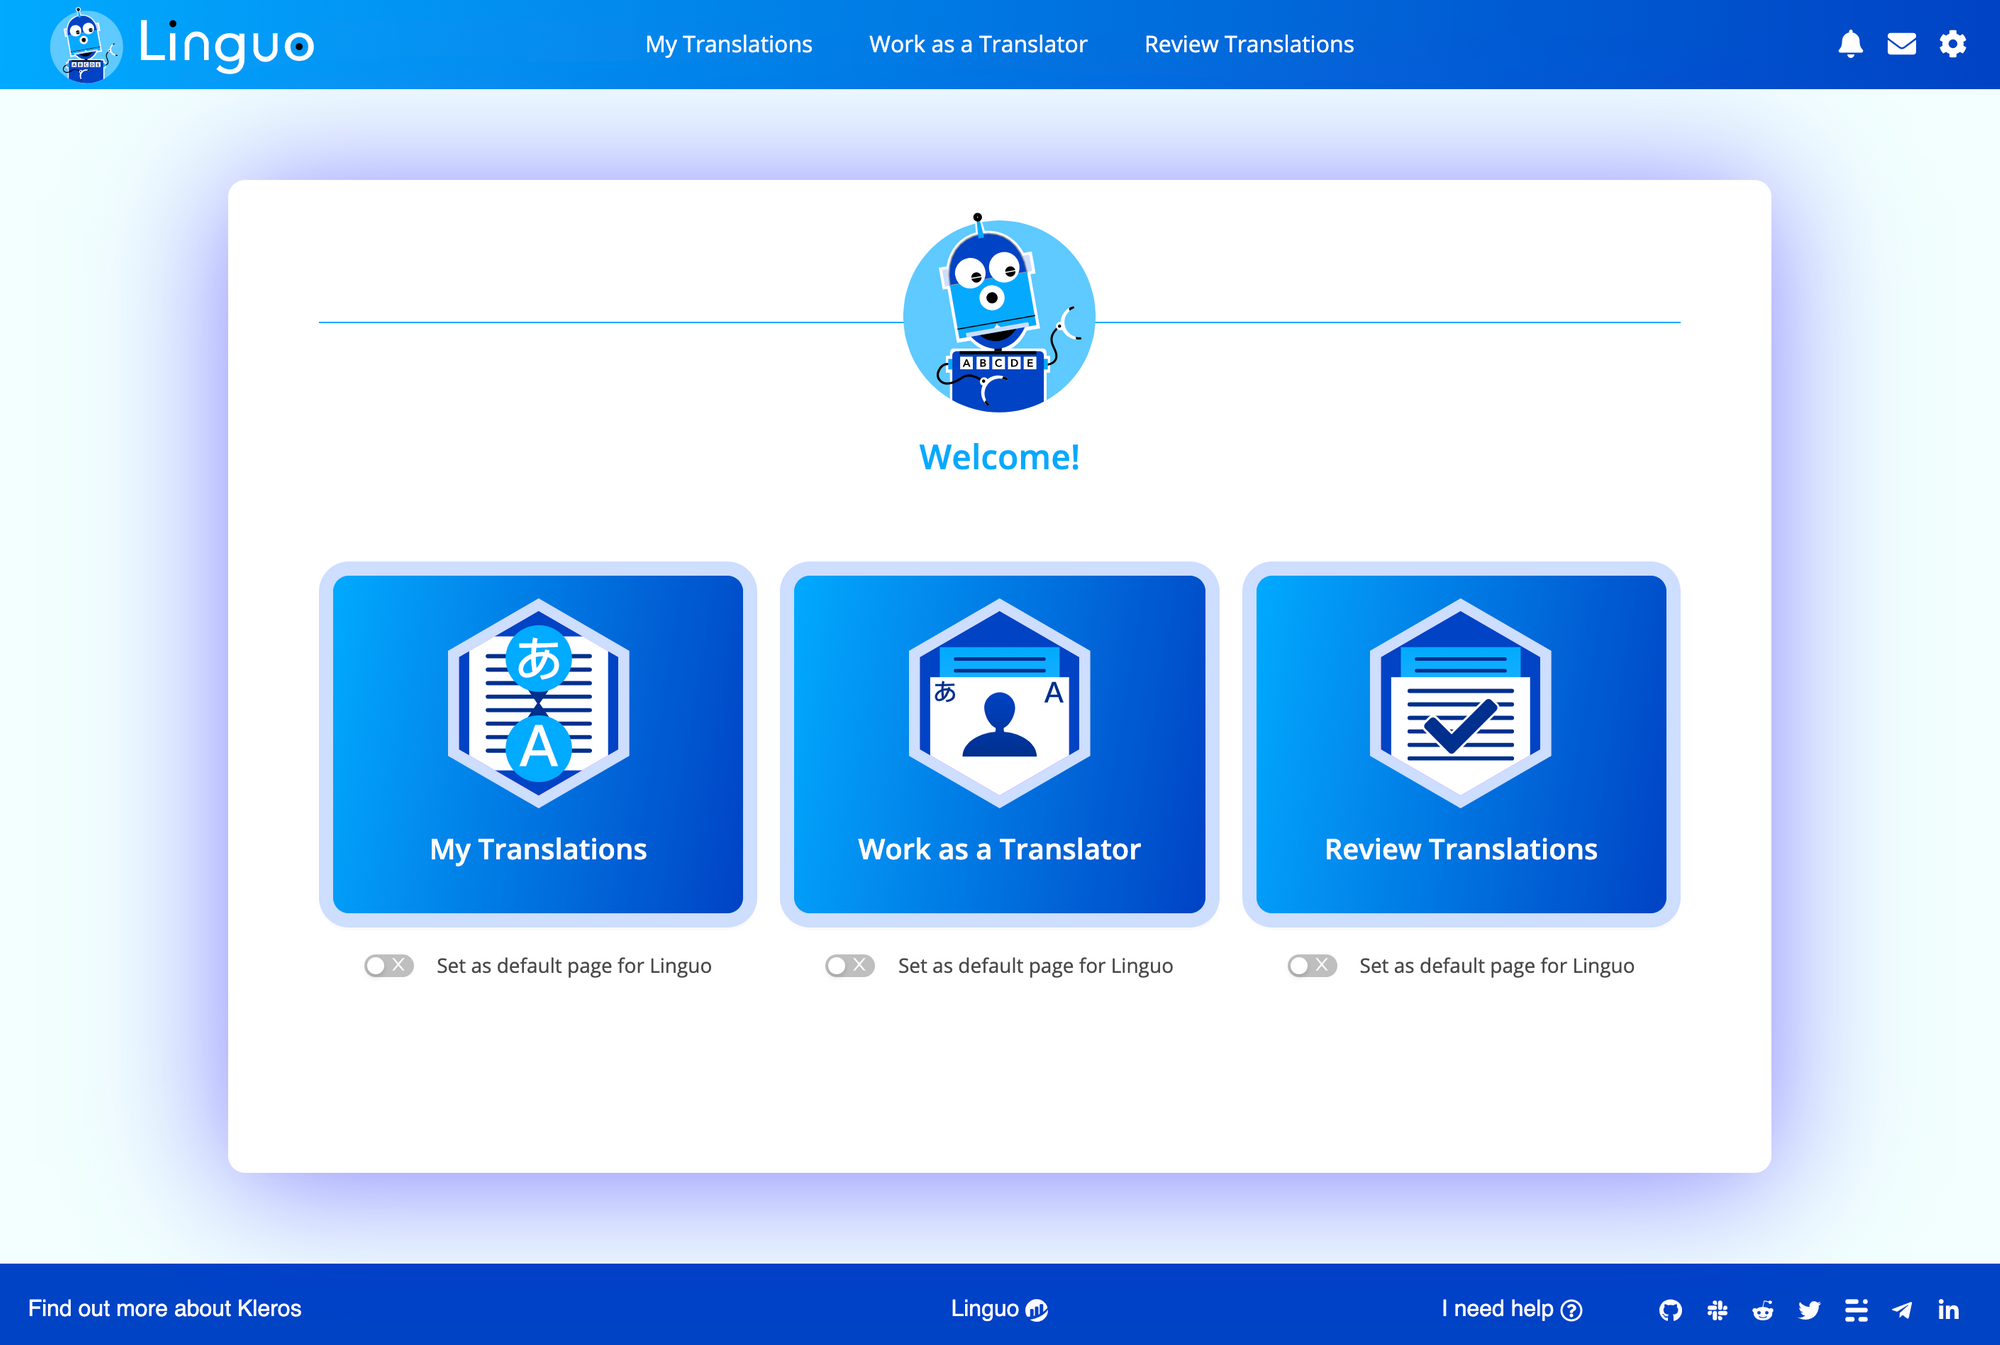Open the Telegram paper plane icon
The width and height of the screenshot is (2000, 1345).
point(1902,1310)
